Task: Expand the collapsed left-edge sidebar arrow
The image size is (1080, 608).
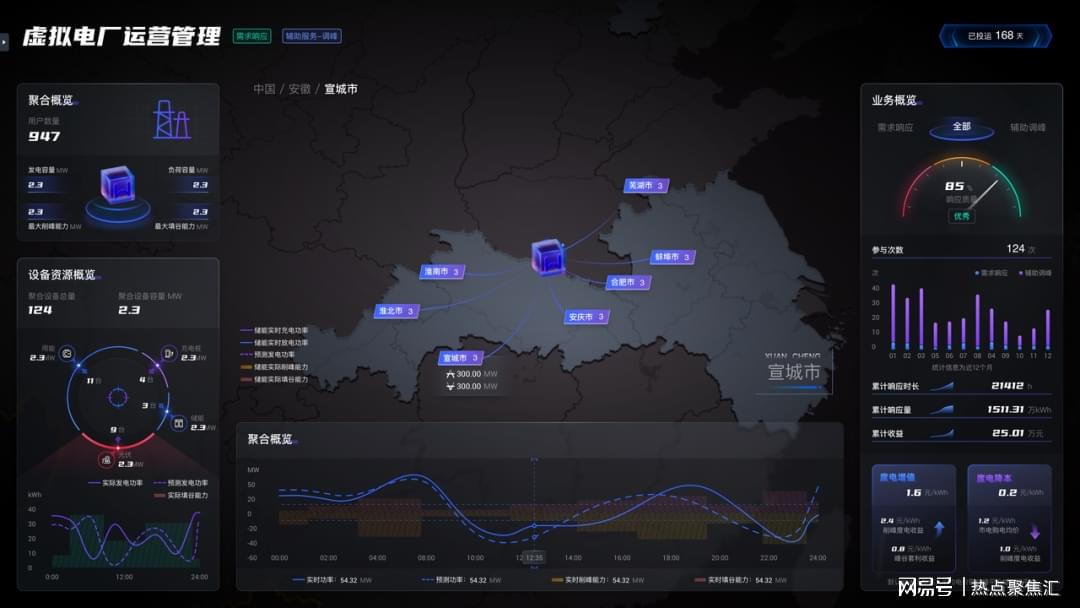Action: pos(5,39)
